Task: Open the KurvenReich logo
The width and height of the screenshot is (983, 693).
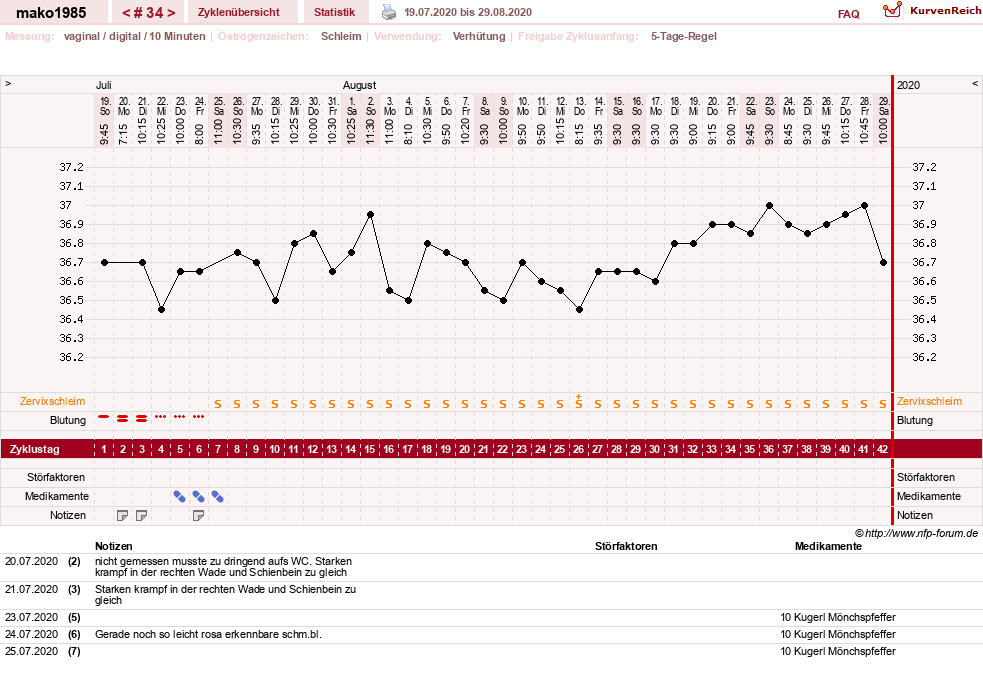Action: coord(932,11)
